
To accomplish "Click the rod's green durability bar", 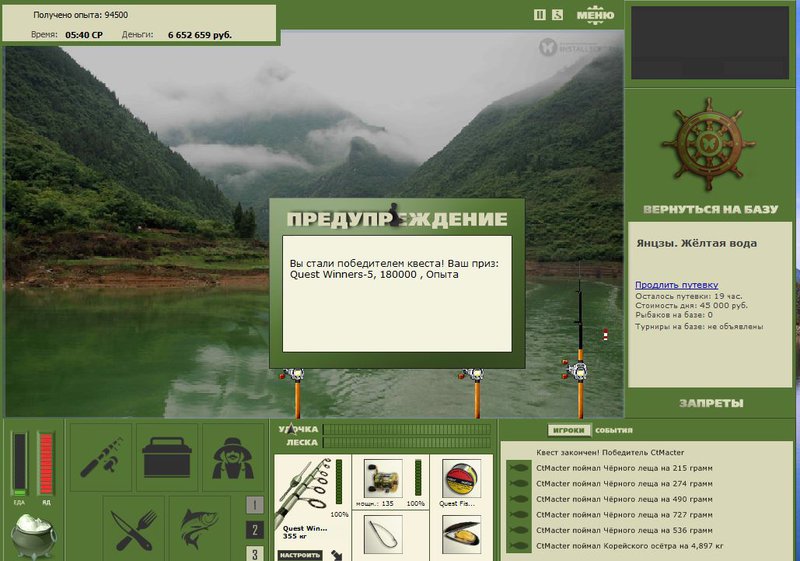I will click(x=339, y=482).
